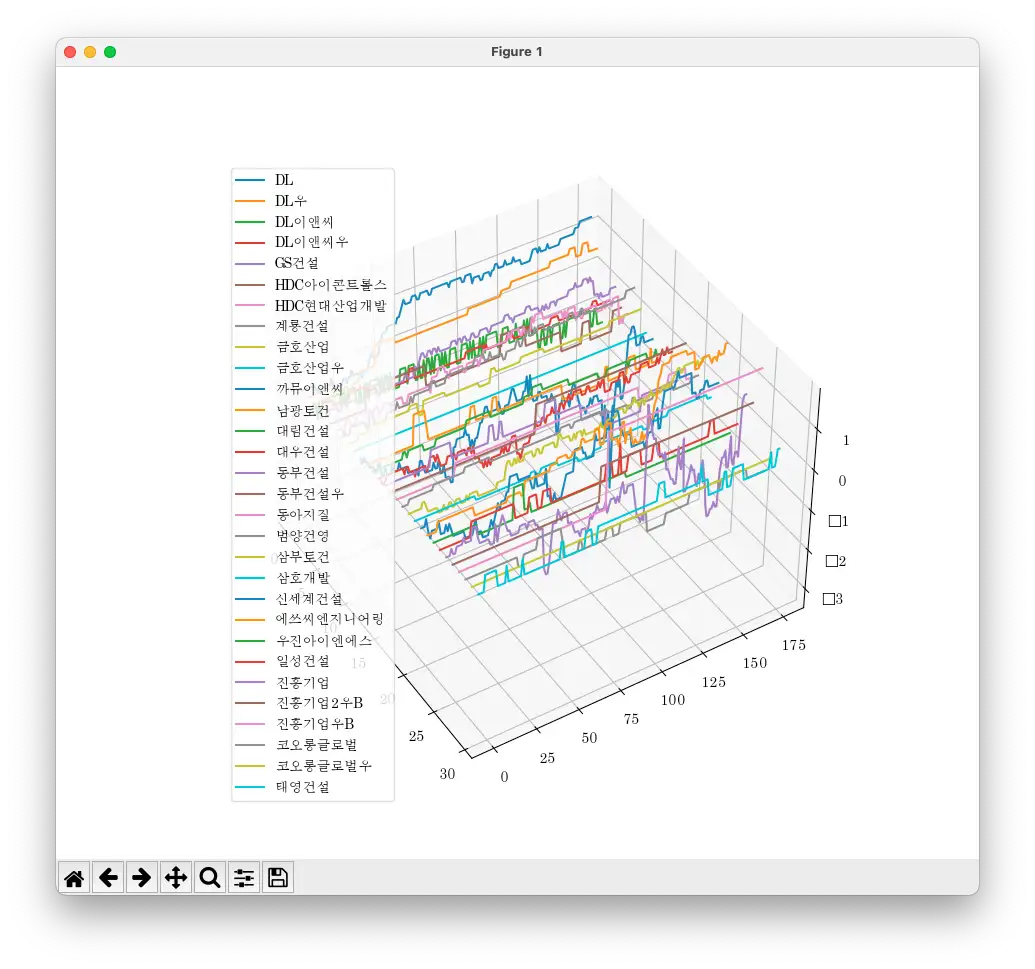Image resolution: width=1035 pixels, height=969 pixels.
Task: Click legend entry '신세계건설'
Action: point(309,599)
